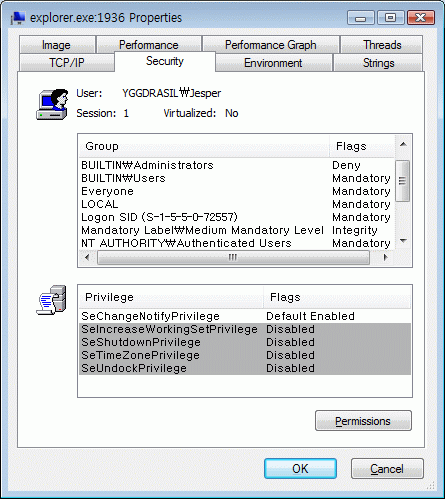This screenshot has height=499, width=445.
Task: Click group list horizontal scrollbar thumb
Action: (233, 257)
